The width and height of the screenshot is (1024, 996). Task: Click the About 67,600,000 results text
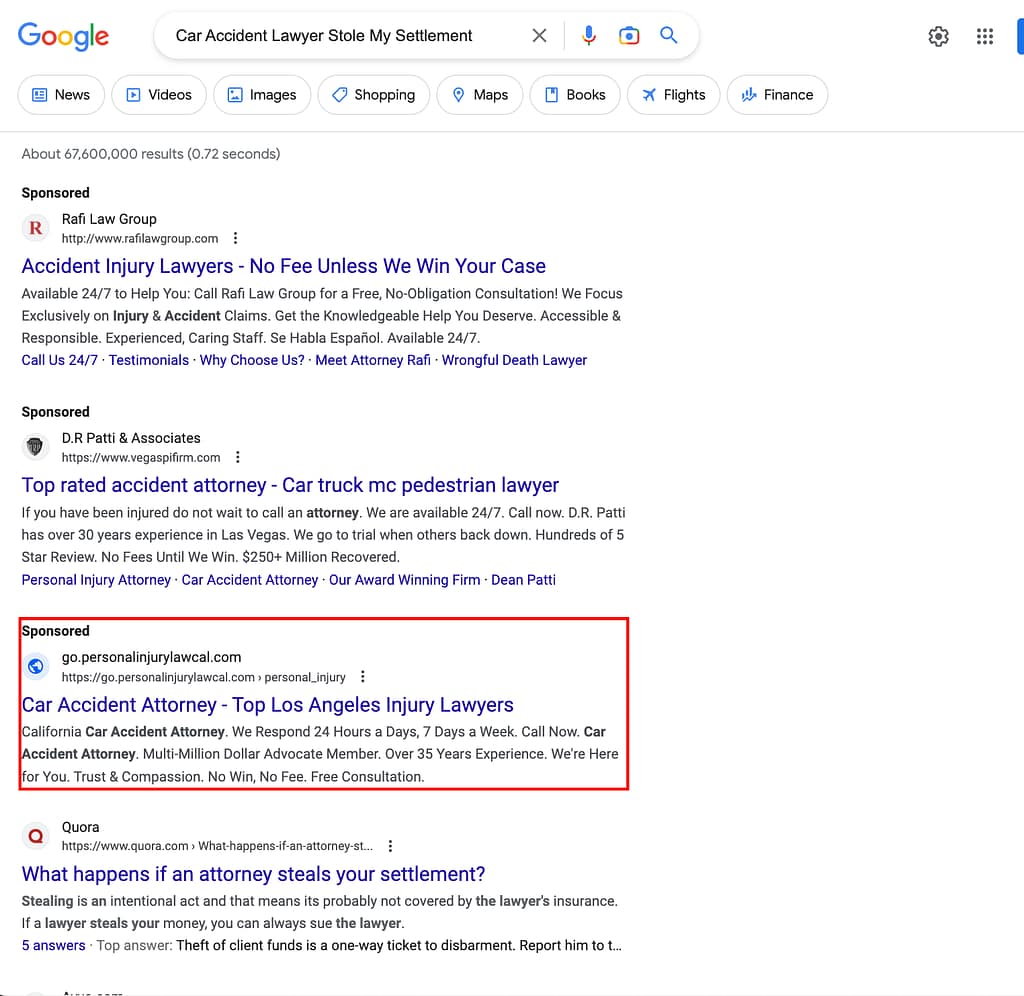point(151,153)
